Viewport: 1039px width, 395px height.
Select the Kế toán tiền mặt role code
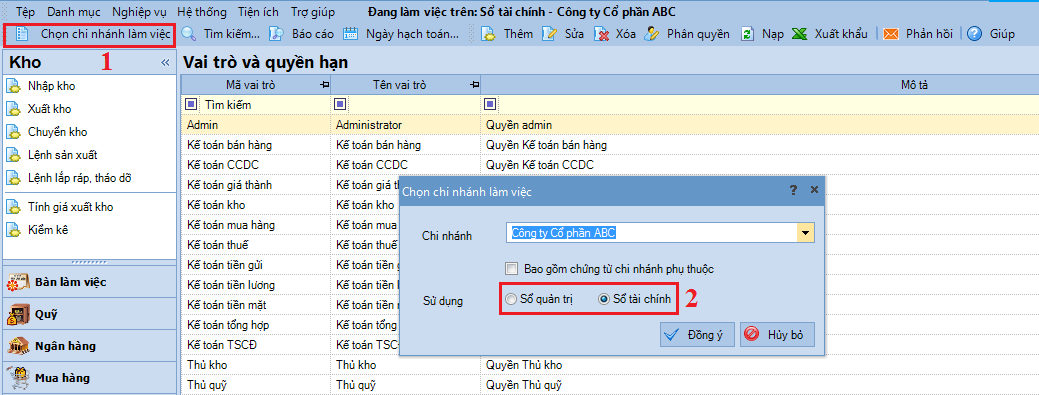tap(226, 305)
